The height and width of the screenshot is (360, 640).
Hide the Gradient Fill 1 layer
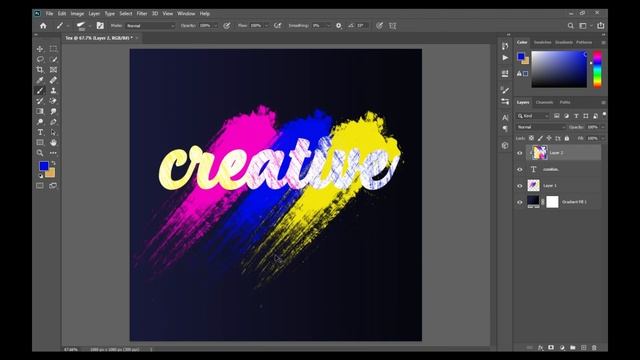520,202
